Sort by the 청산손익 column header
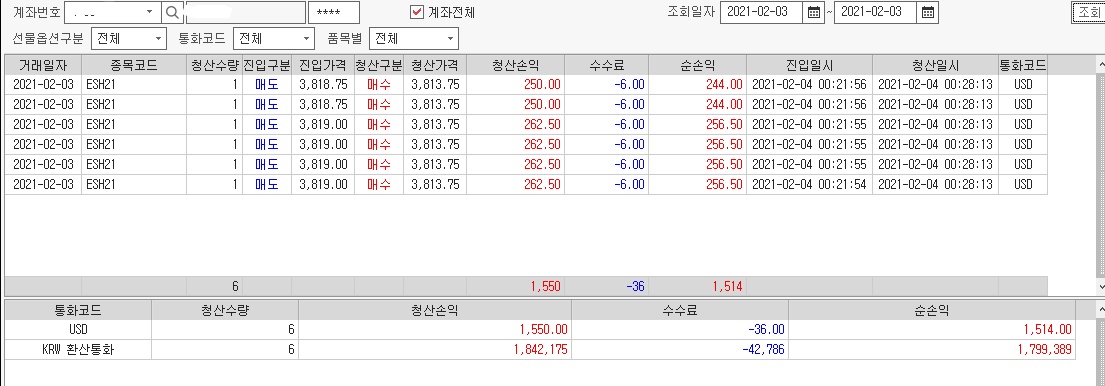Image resolution: width=1105 pixels, height=386 pixels. click(515, 65)
